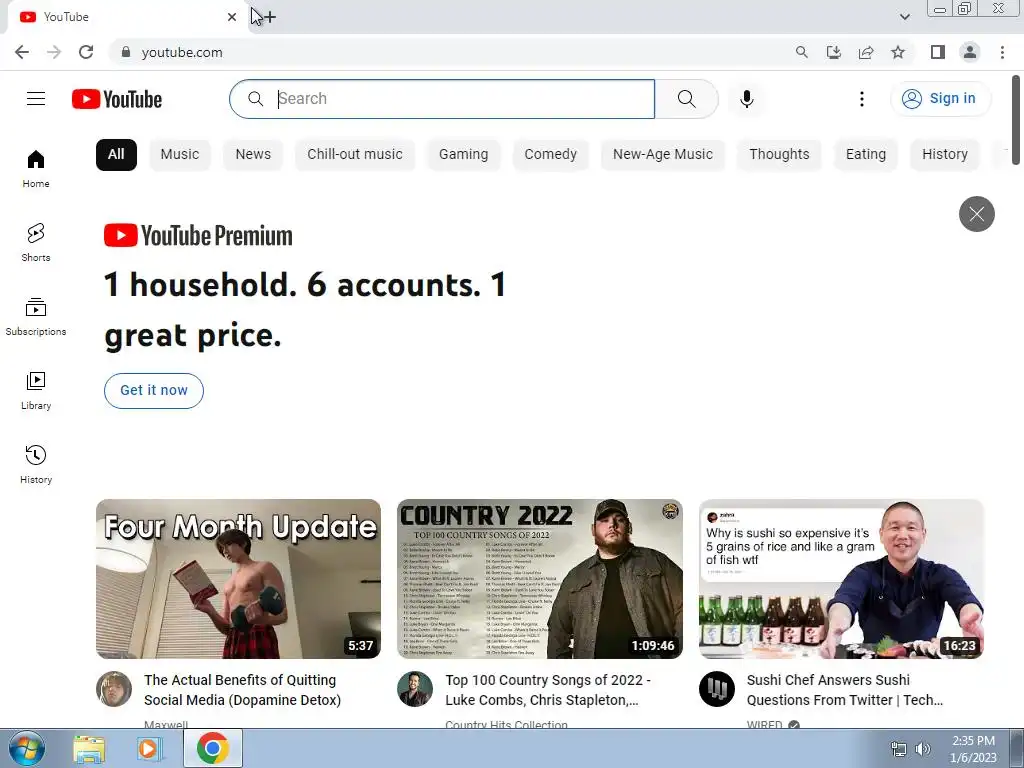Open sushi chef video thumbnail
The height and width of the screenshot is (768, 1024).
point(841,579)
